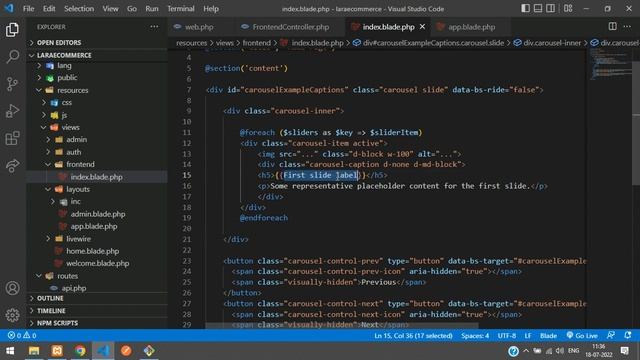Viewport: 640px width, 360px height.
Task: Open the Explorer view in activity bar
Action: 12,29
